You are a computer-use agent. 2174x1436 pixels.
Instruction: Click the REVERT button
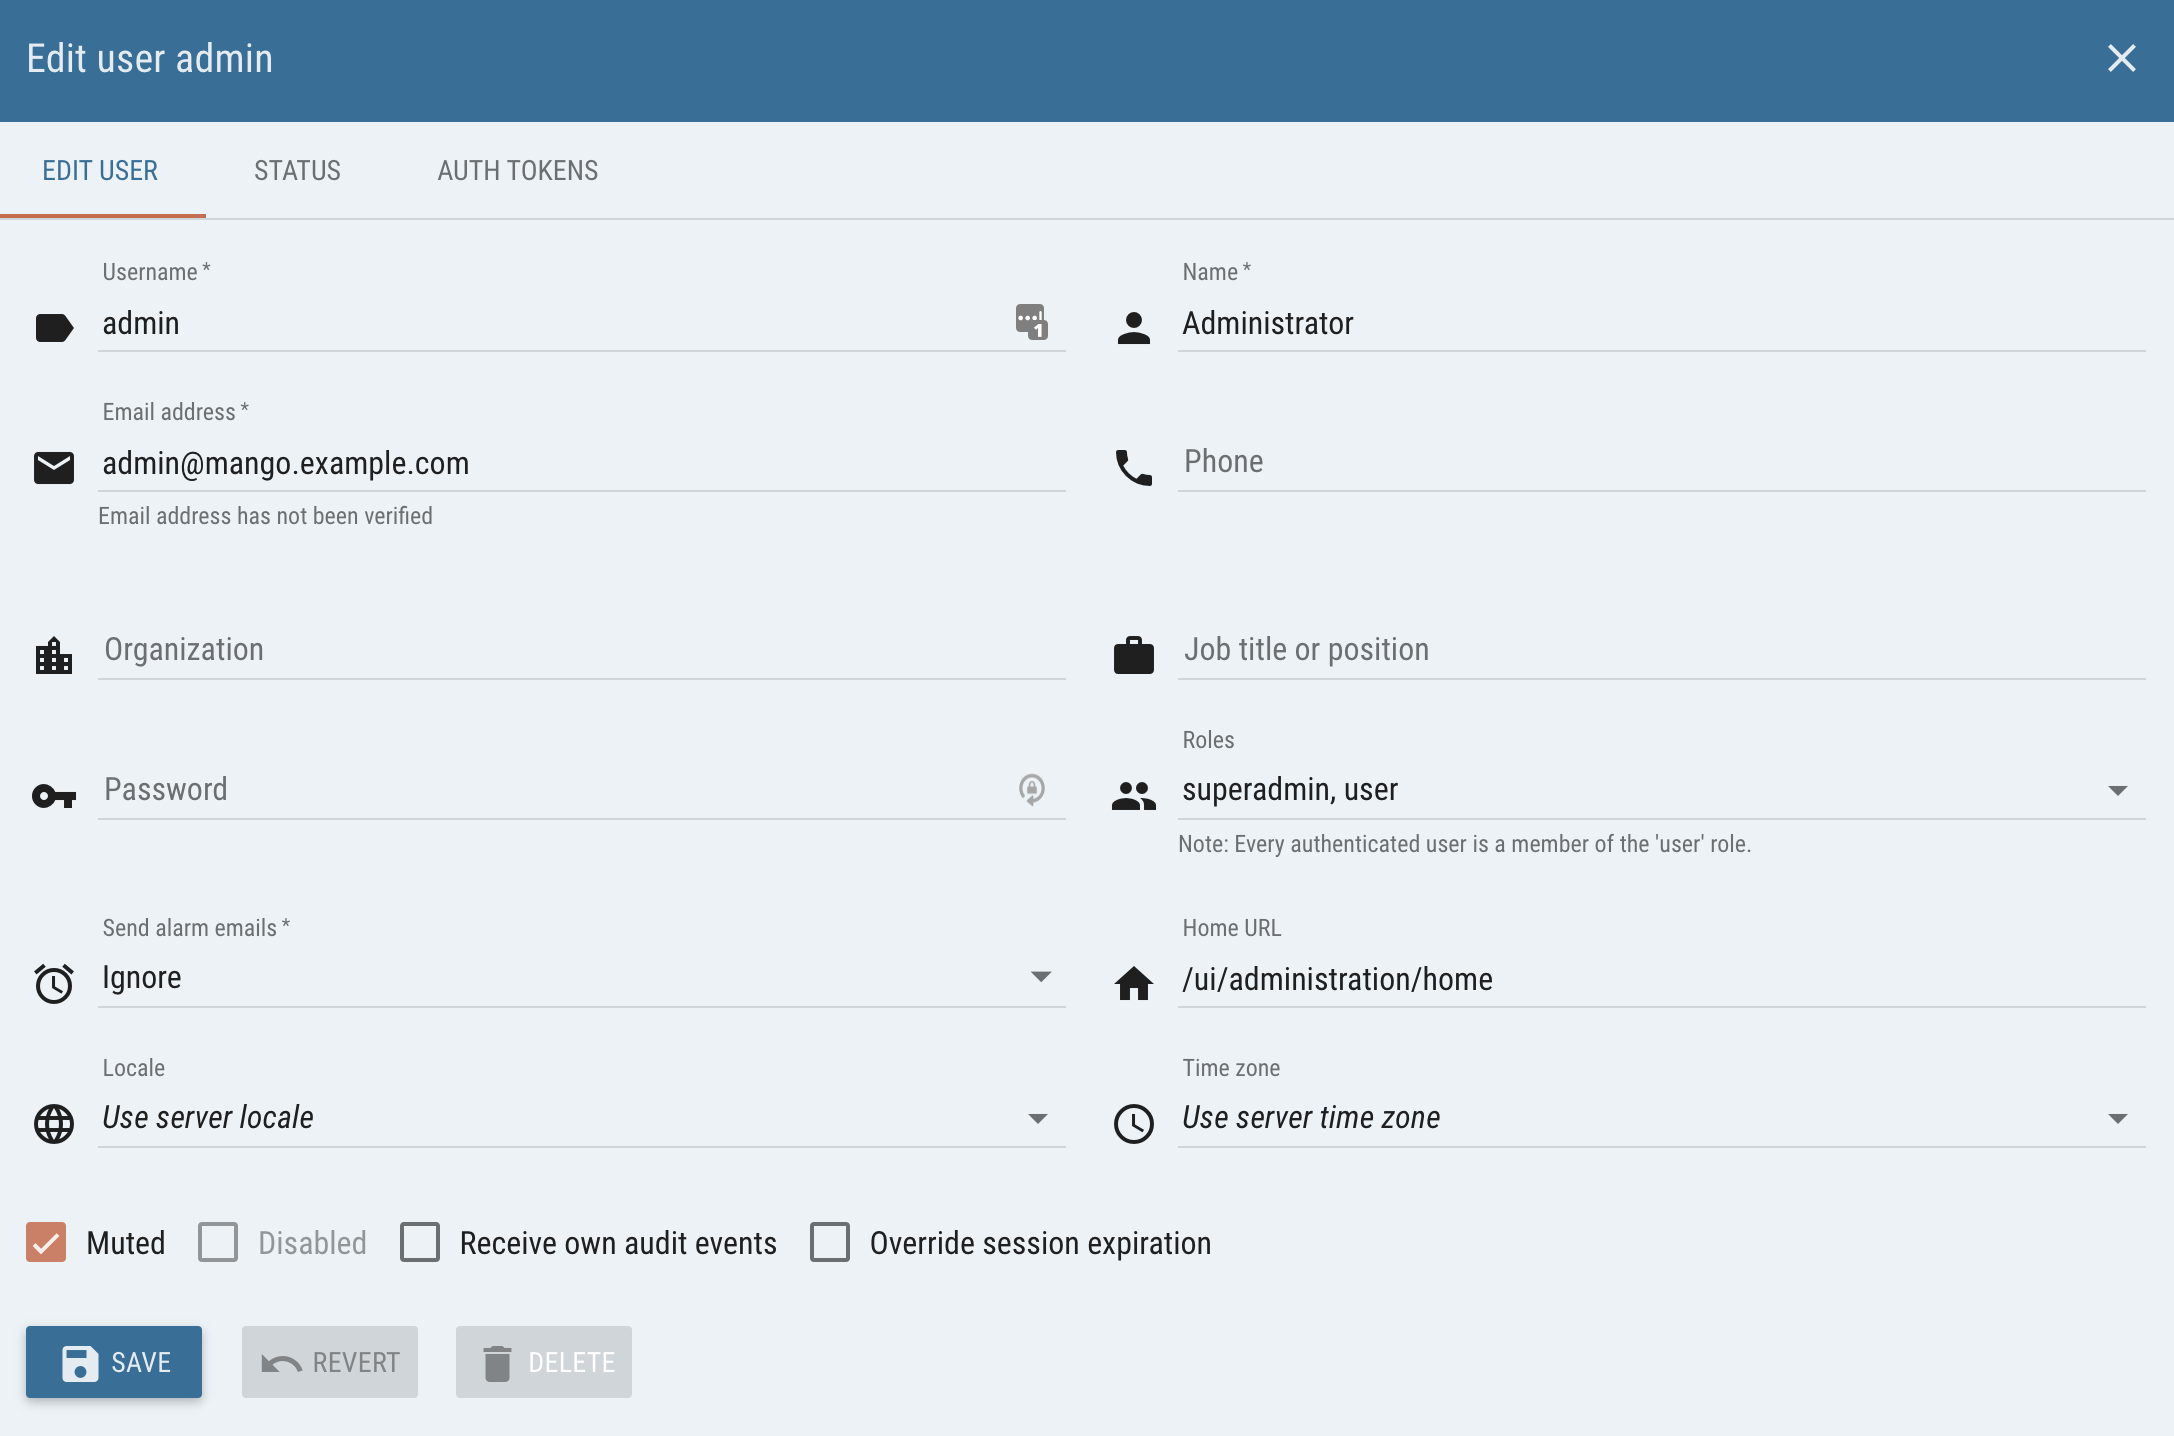(x=330, y=1361)
